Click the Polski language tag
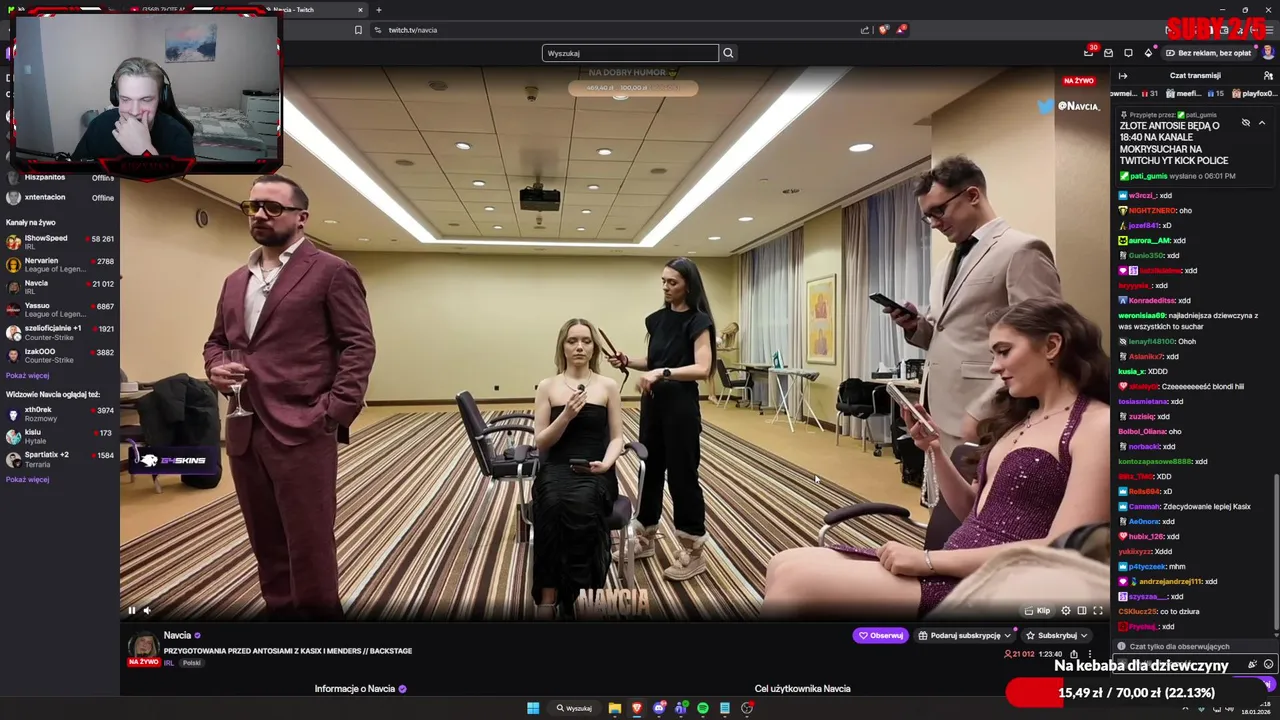This screenshot has height=720, width=1280. (x=192, y=663)
